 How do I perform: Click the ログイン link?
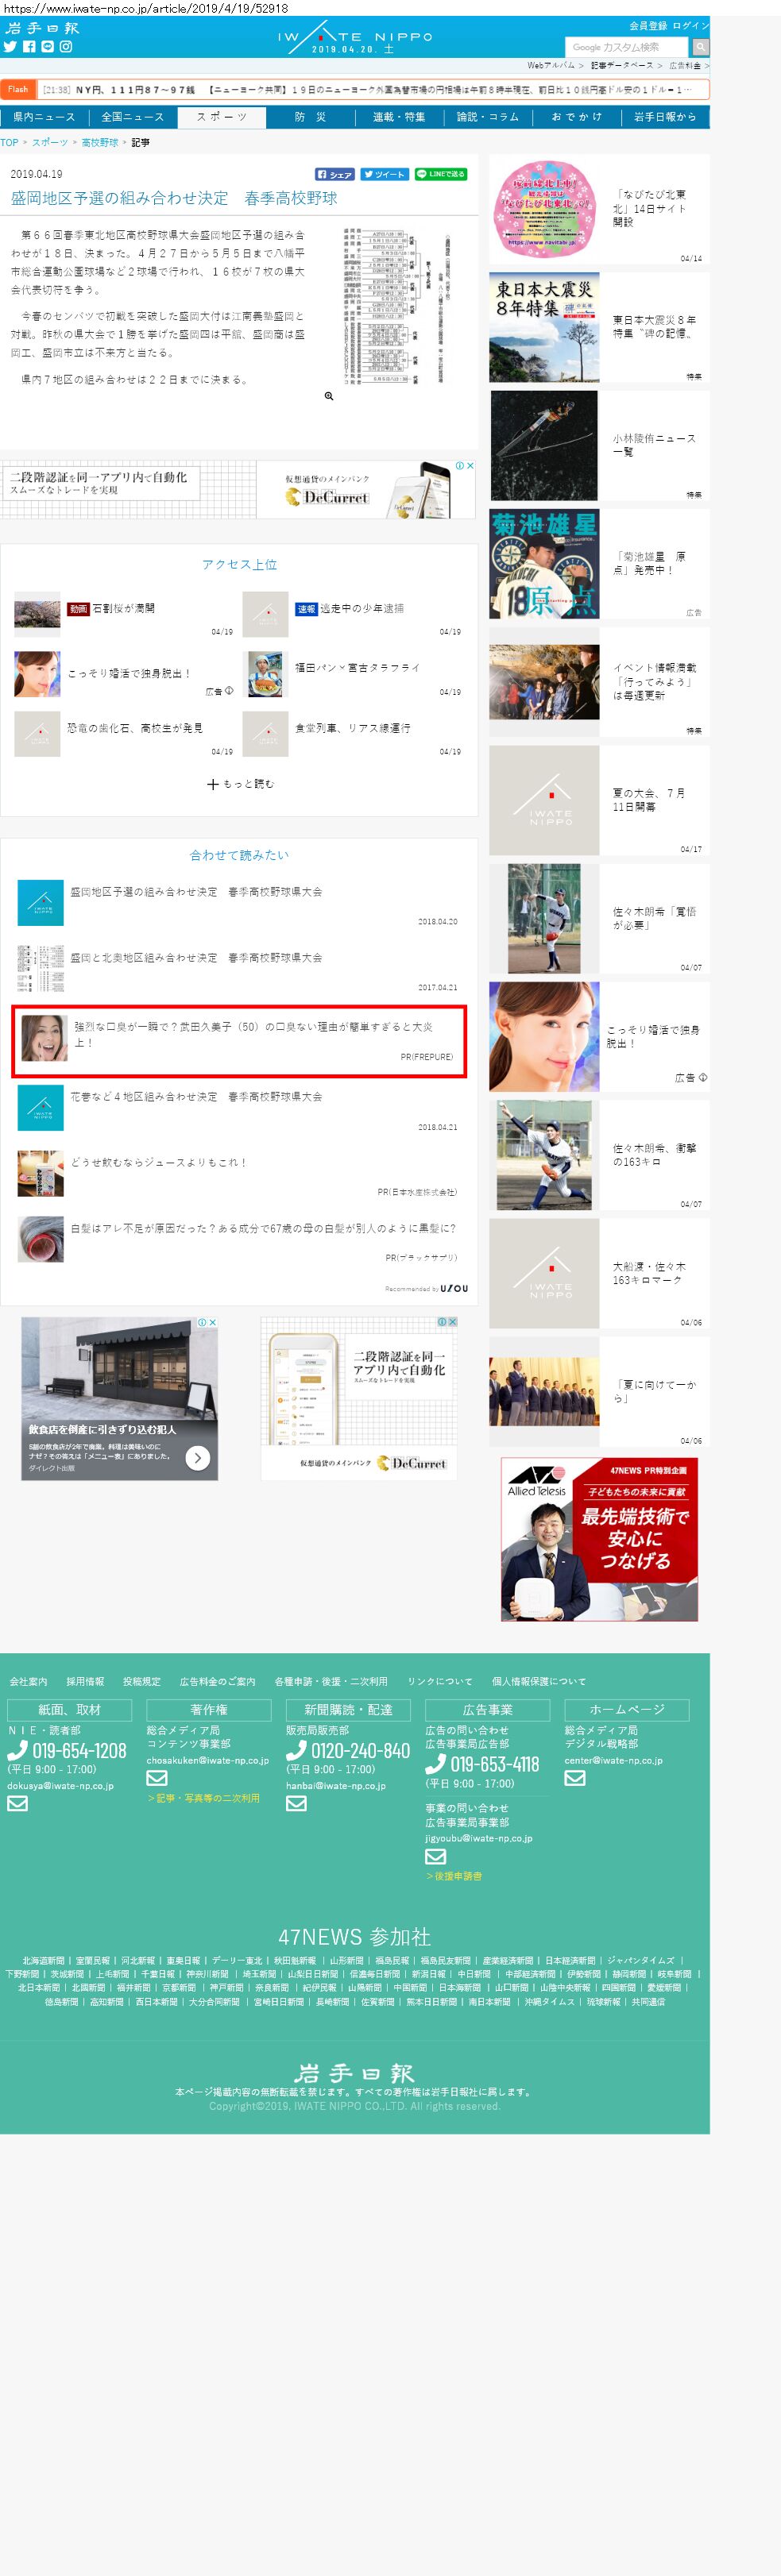click(690, 25)
